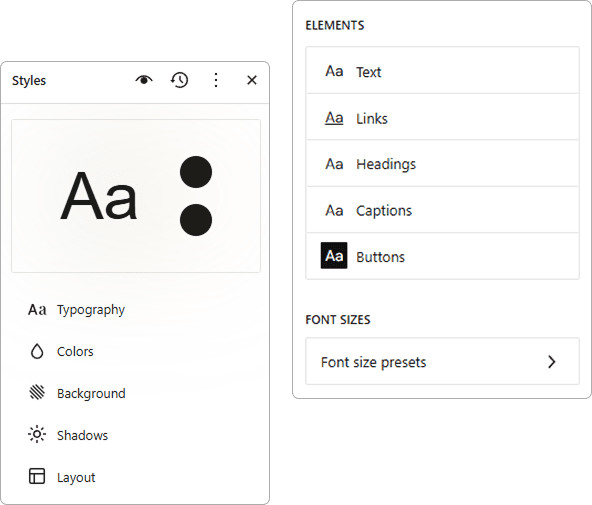Open the Links element settings
The image size is (592, 505).
coord(442,117)
